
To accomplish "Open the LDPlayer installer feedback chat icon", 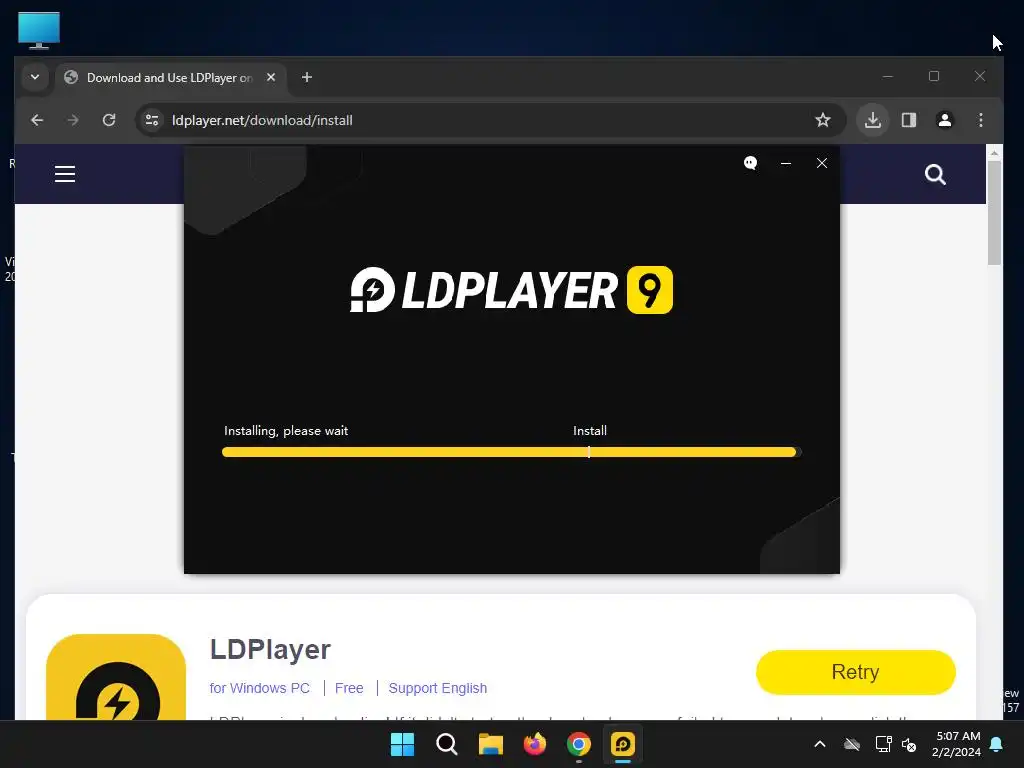I will pos(750,163).
